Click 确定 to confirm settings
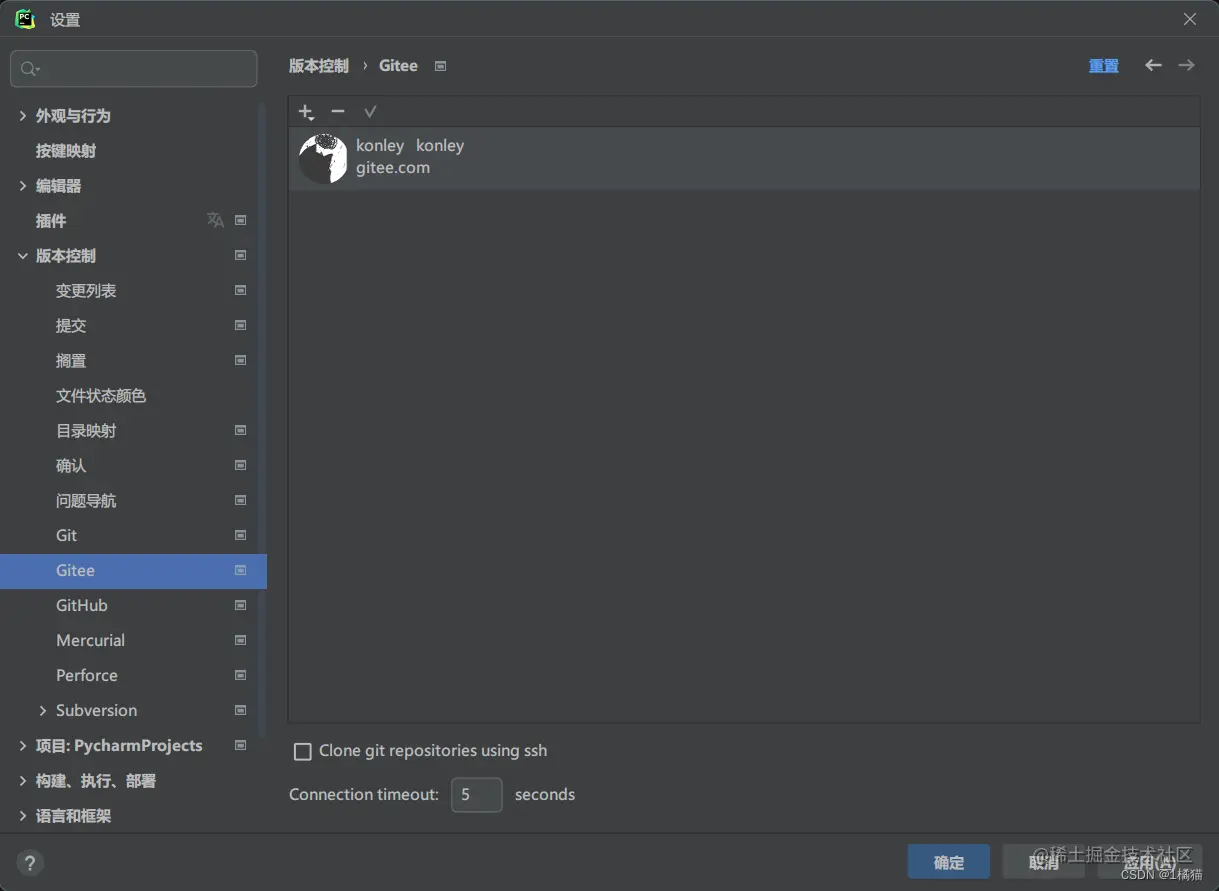The width and height of the screenshot is (1219, 891). [x=949, y=862]
